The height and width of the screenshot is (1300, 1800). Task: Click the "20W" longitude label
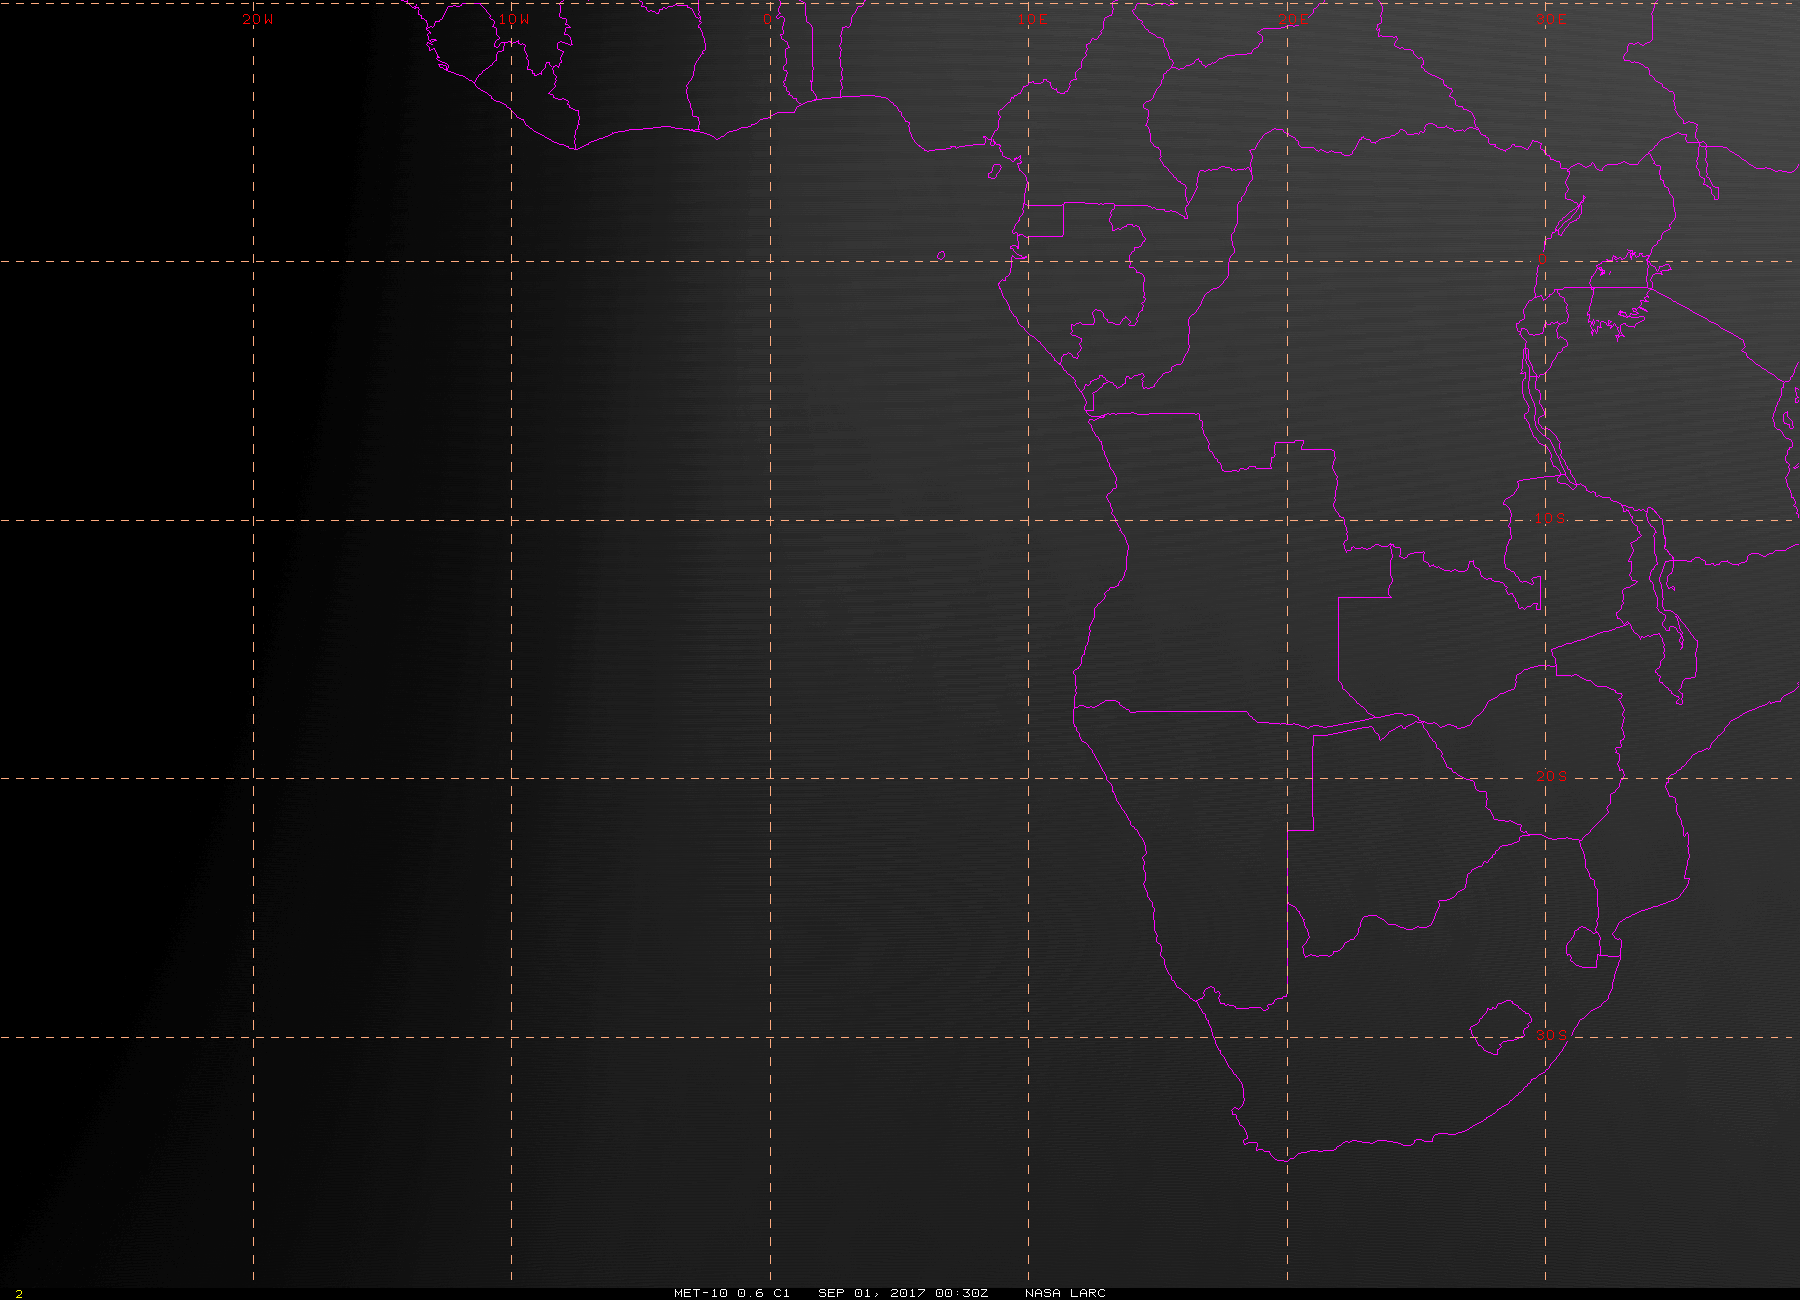[257, 19]
